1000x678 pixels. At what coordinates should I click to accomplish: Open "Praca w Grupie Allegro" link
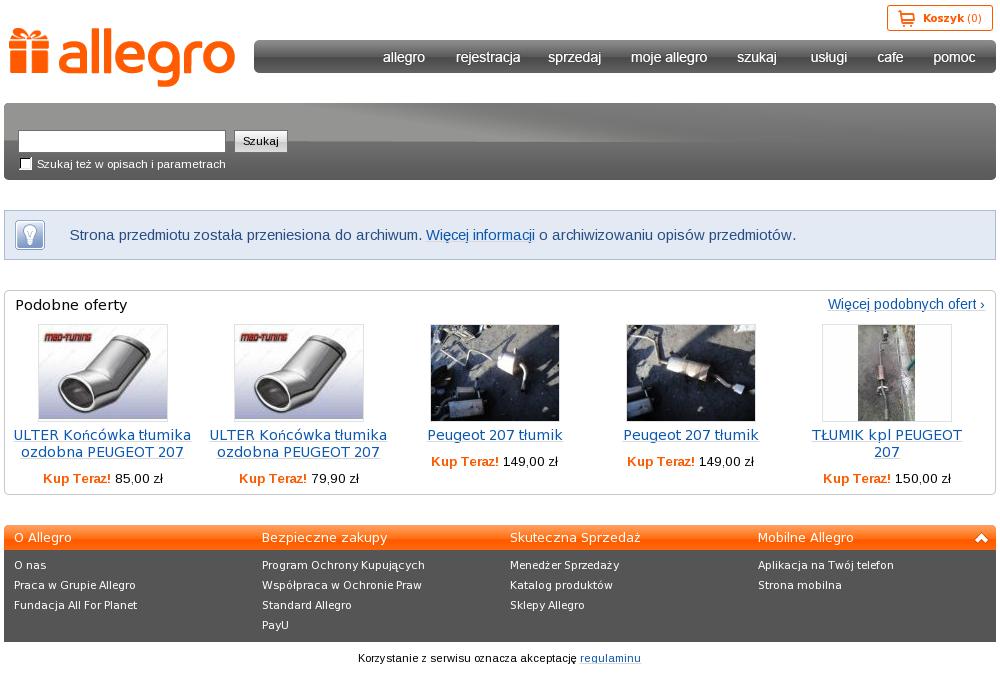[75, 585]
